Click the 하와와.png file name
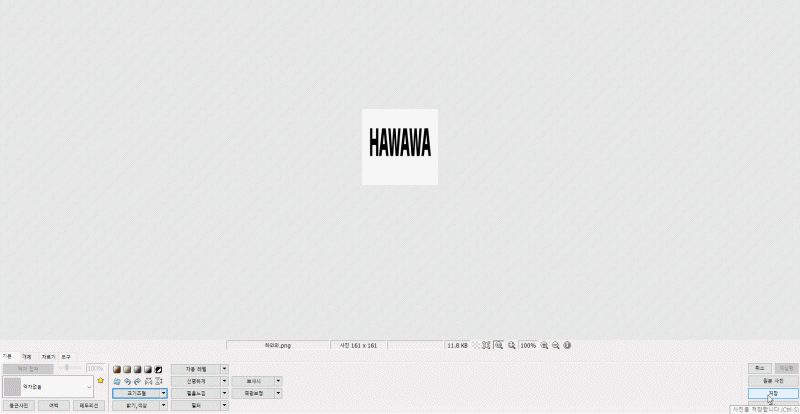Screen dimensions: 800x414 (x=278, y=346)
